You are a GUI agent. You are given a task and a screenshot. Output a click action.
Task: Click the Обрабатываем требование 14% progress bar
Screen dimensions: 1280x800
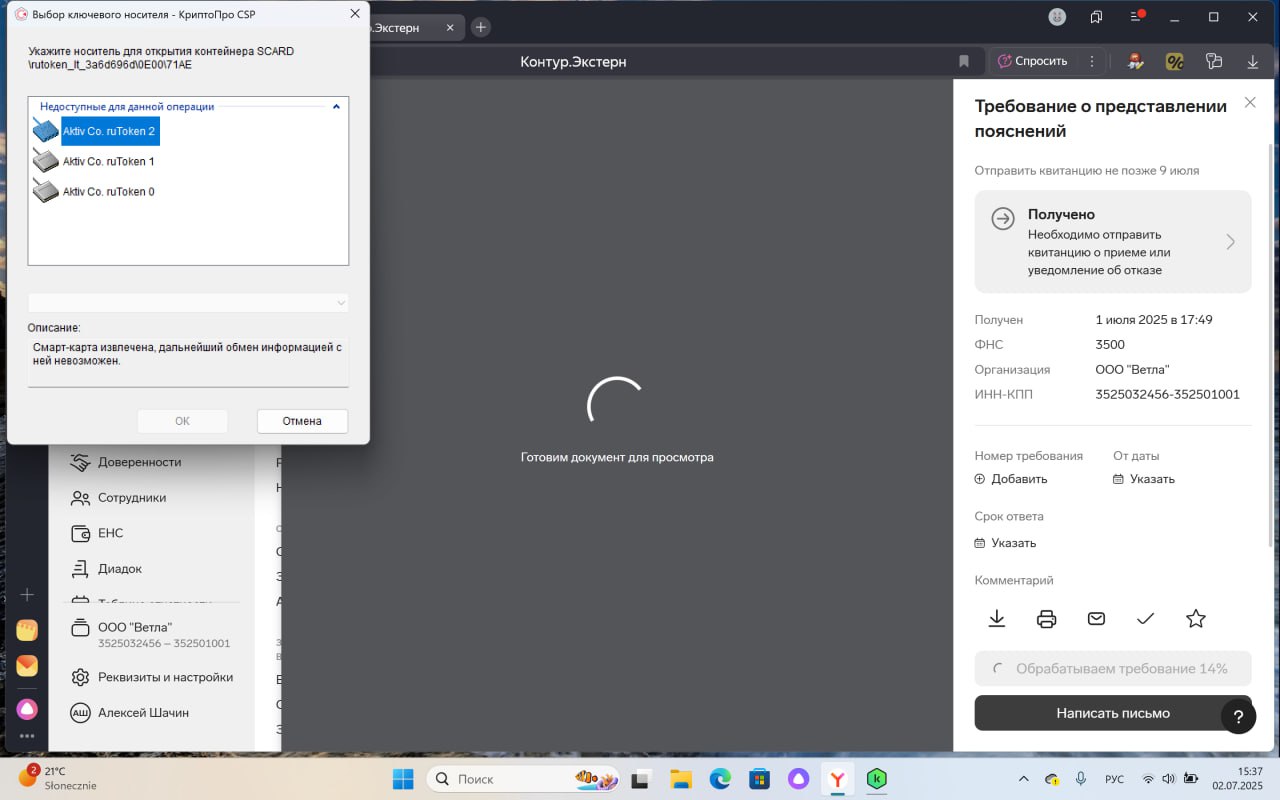pos(1113,668)
